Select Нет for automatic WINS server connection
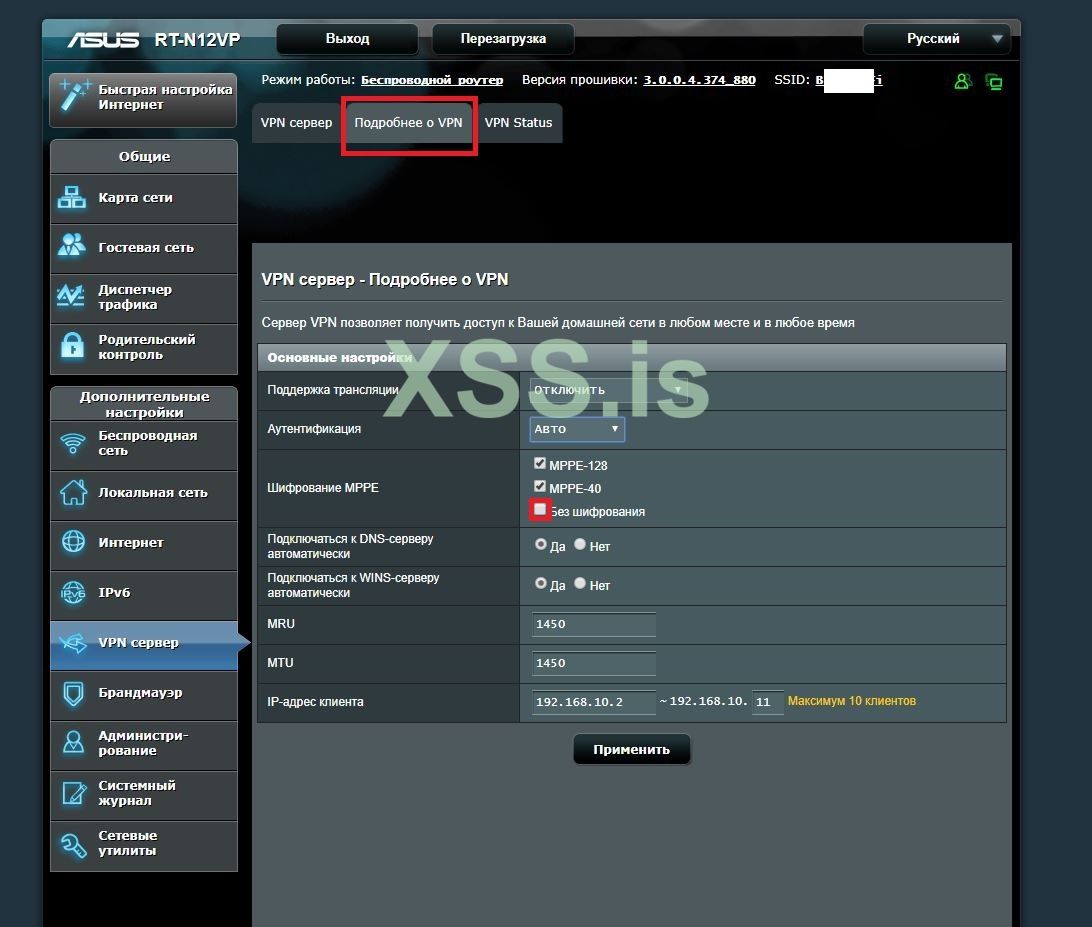The image size is (1092, 927). pyautogui.click(x=579, y=583)
